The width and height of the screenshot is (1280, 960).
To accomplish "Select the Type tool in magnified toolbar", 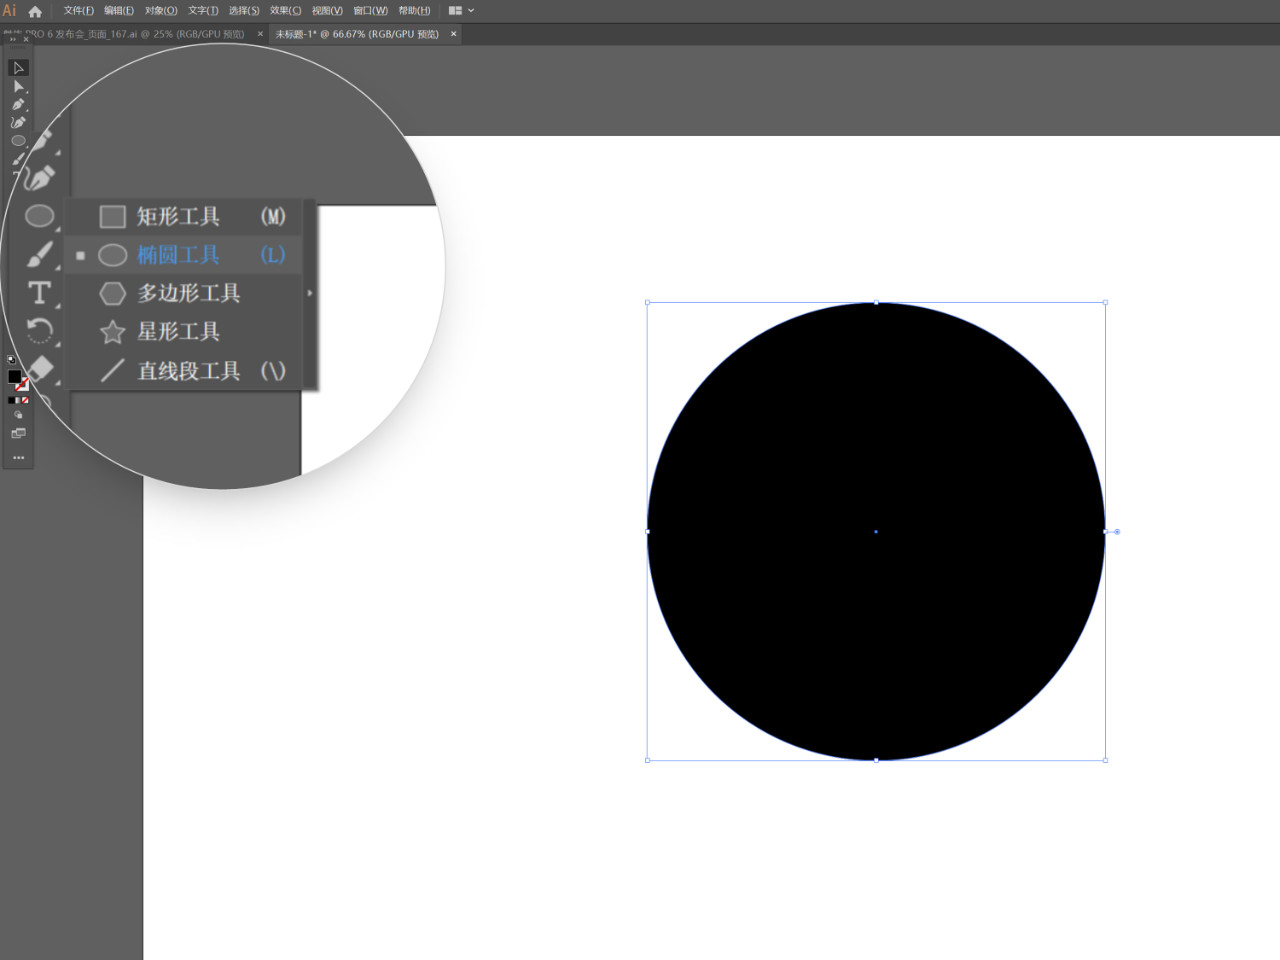I will coord(39,292).
